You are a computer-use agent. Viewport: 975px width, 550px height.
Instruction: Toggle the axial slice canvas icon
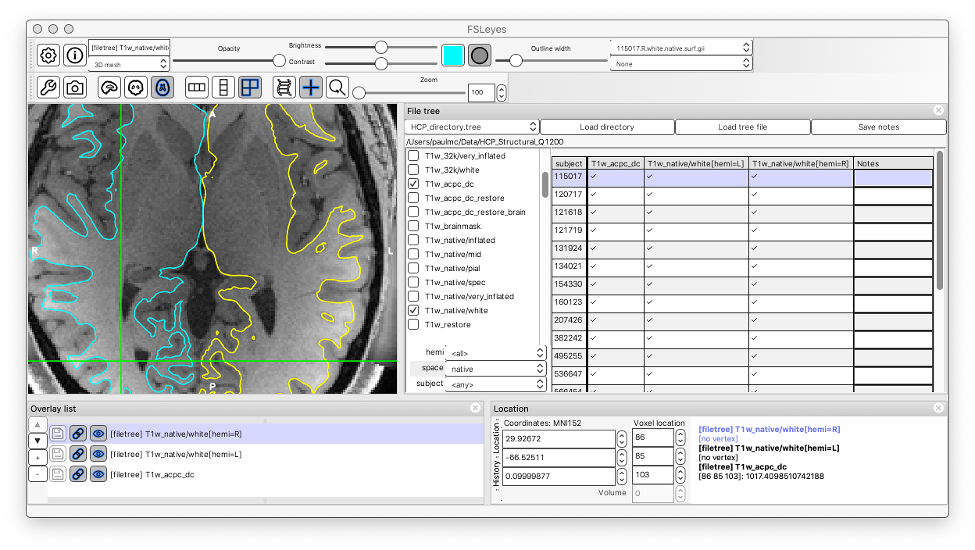[x=161, y=88]
